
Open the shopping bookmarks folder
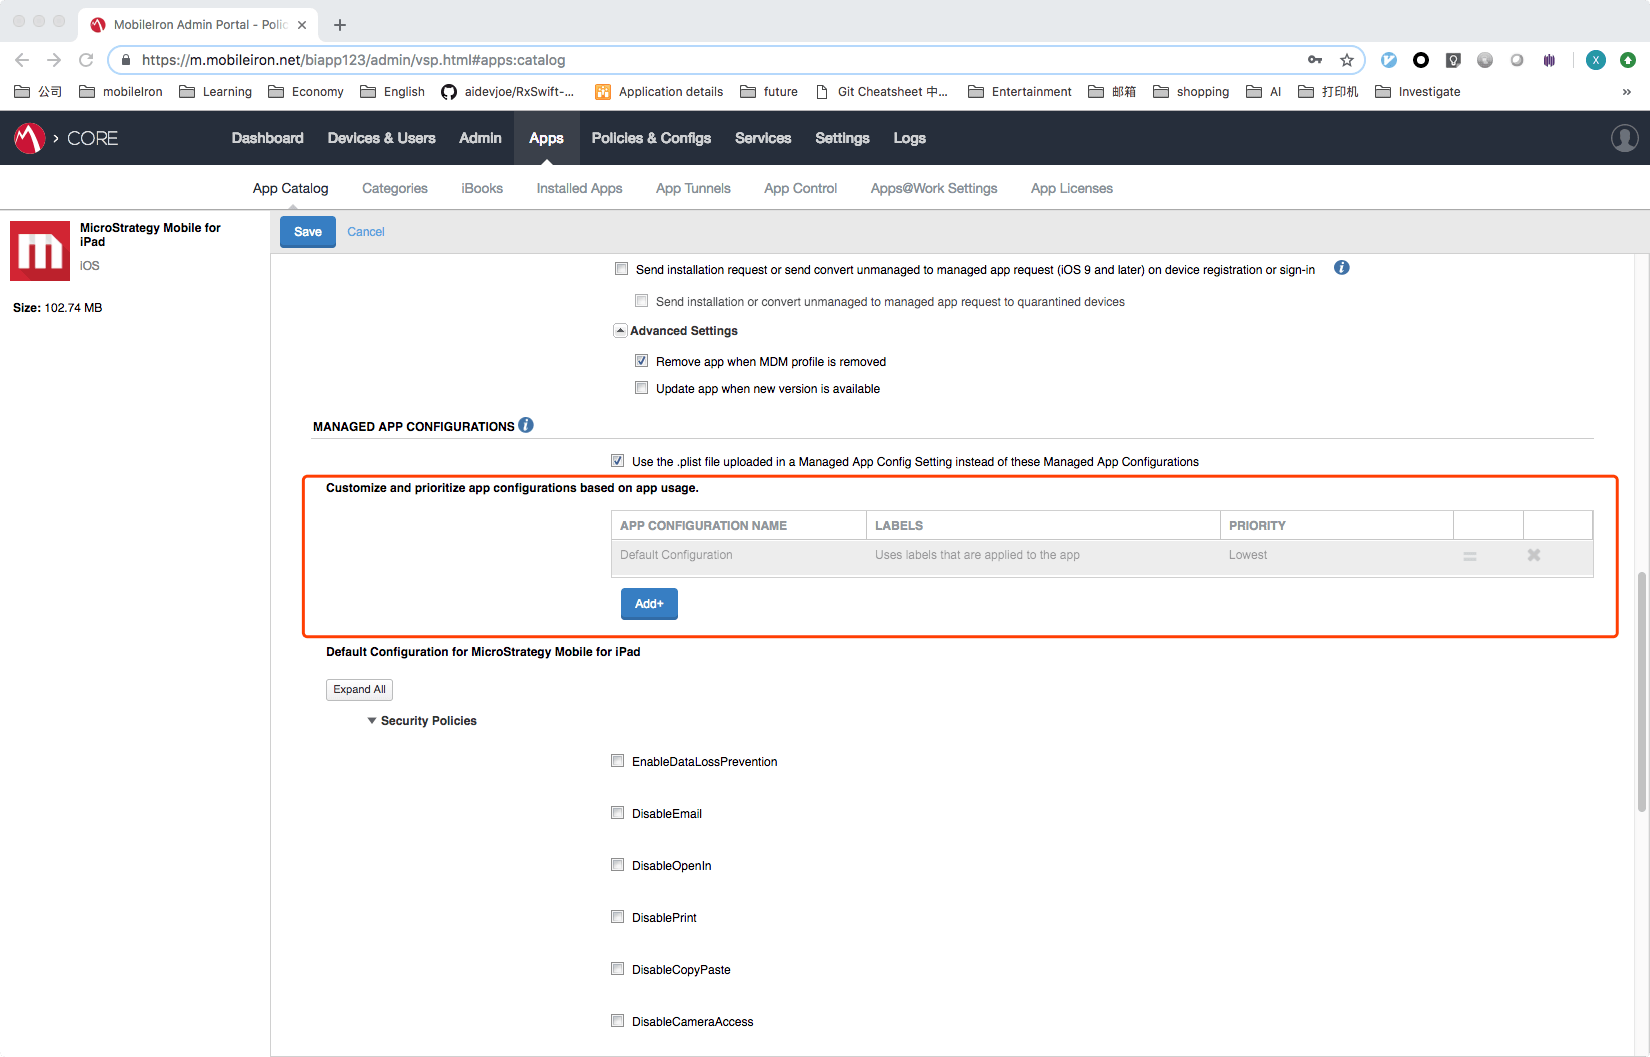(x=1191, y=92)
